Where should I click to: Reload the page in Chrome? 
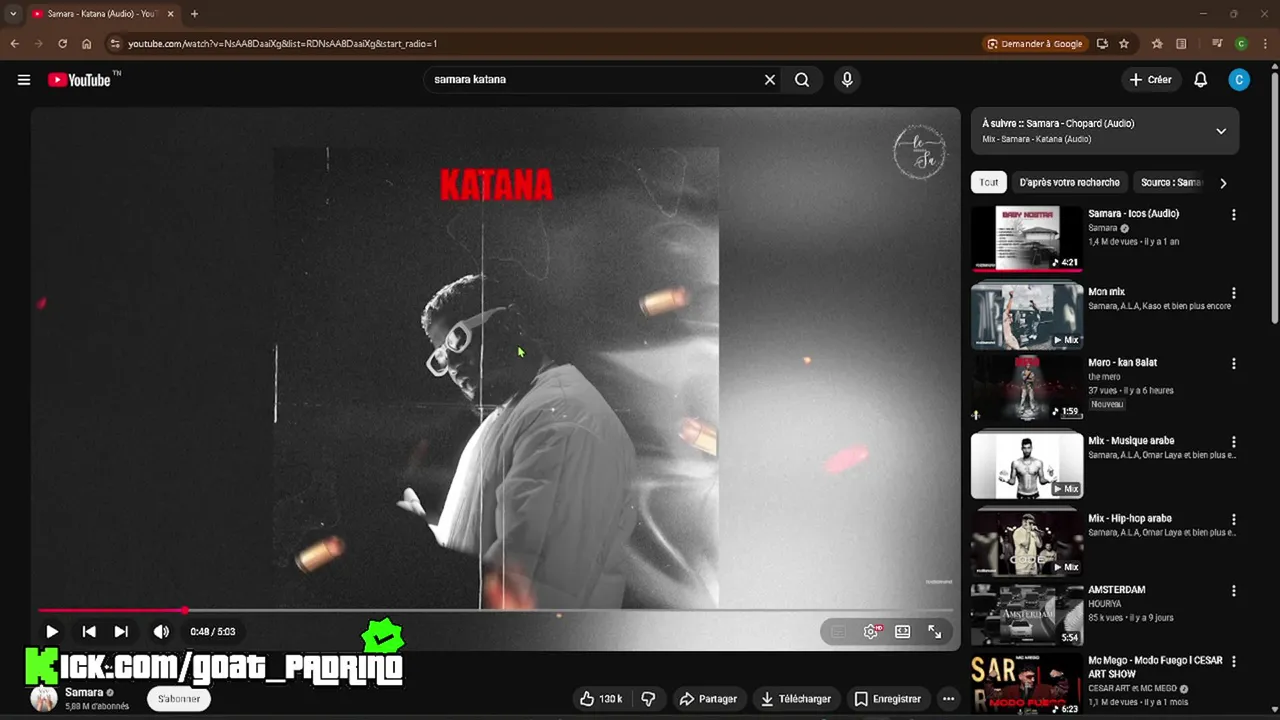[62, 44]
